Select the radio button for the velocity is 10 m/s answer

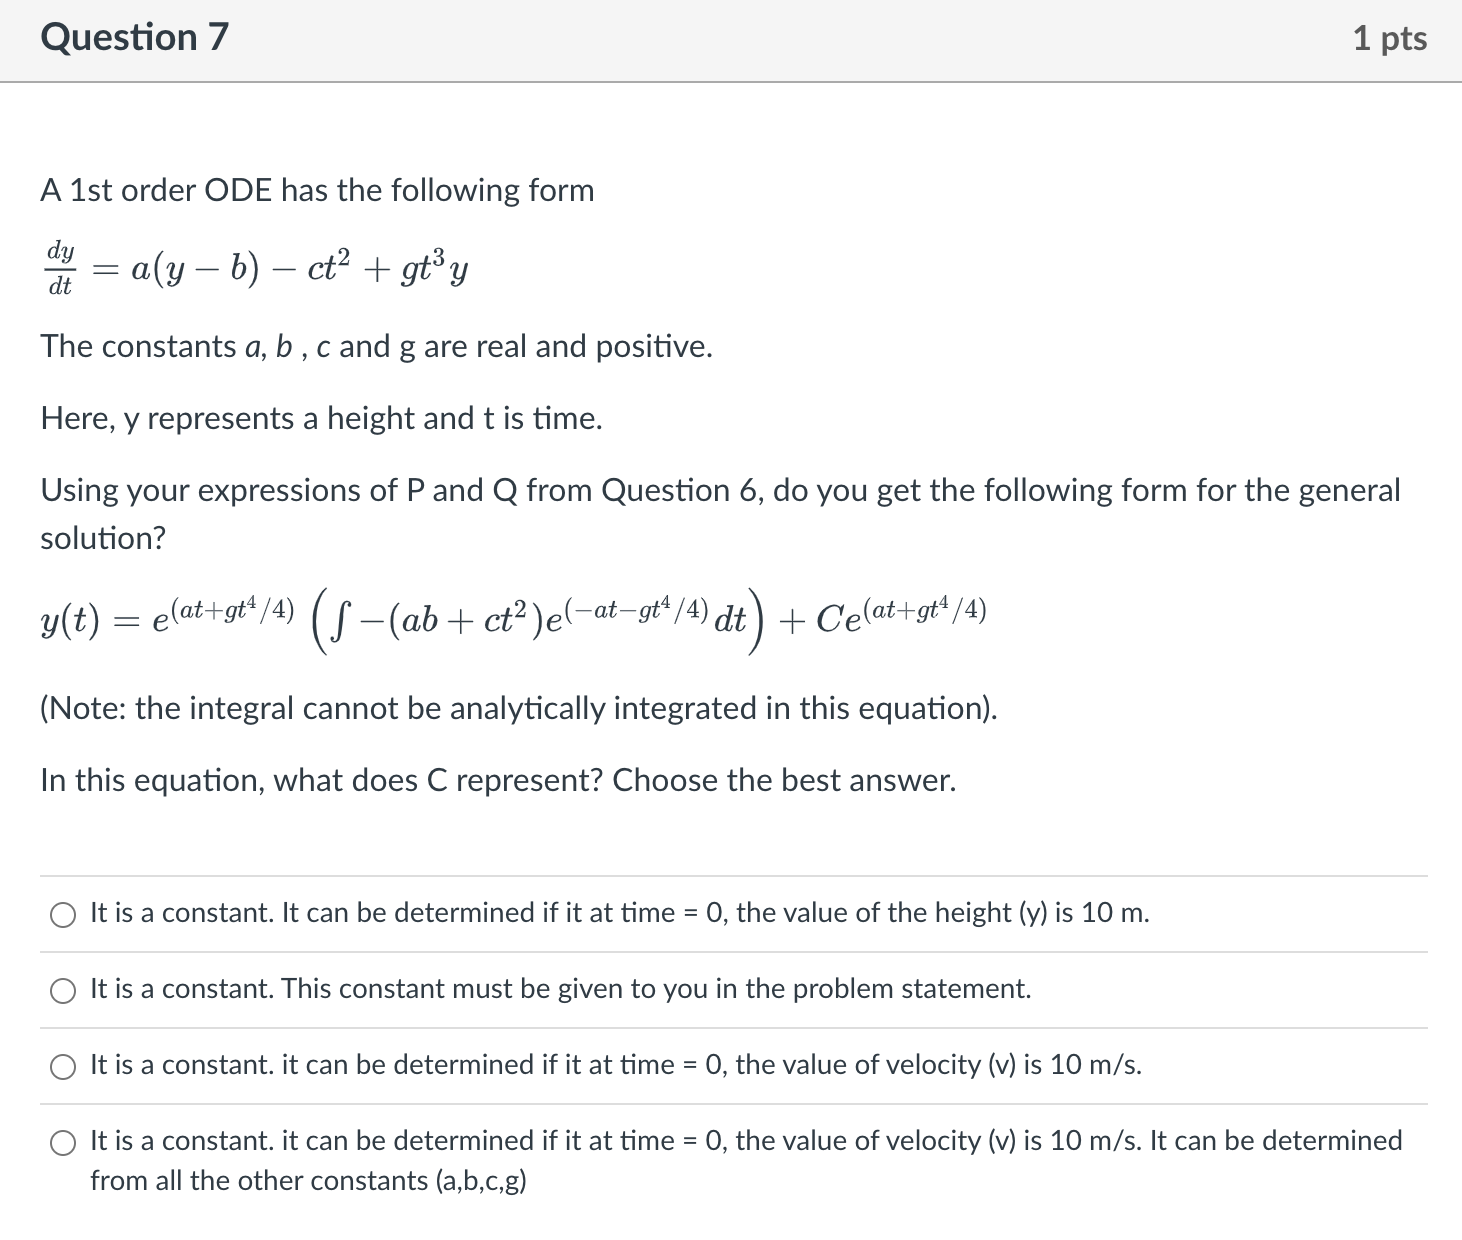pos(63,1067)
